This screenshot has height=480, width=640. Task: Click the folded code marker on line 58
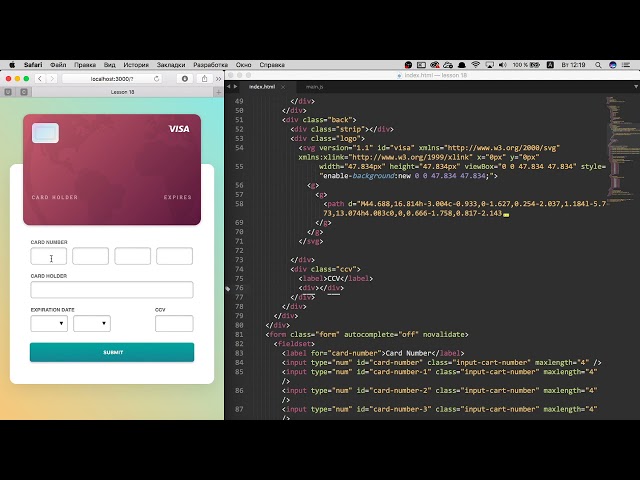click(x=506, y=214)
